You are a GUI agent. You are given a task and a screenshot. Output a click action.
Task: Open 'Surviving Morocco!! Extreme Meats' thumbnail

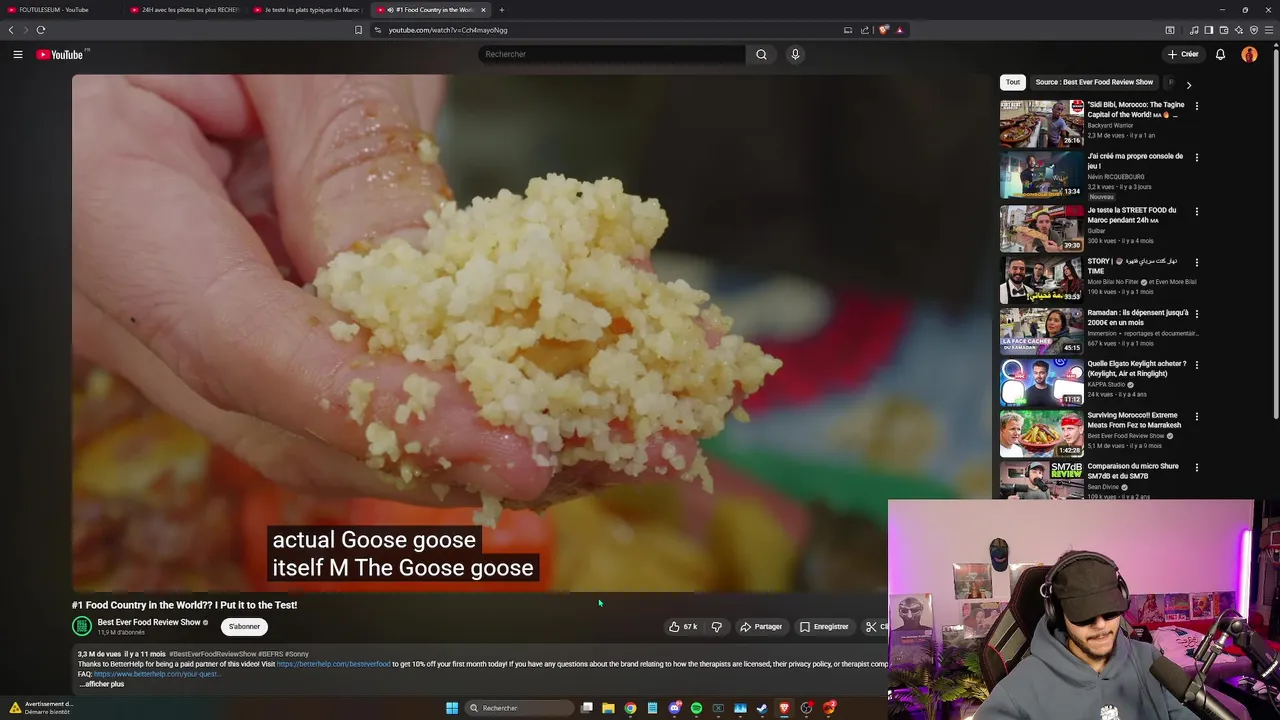1042,434
